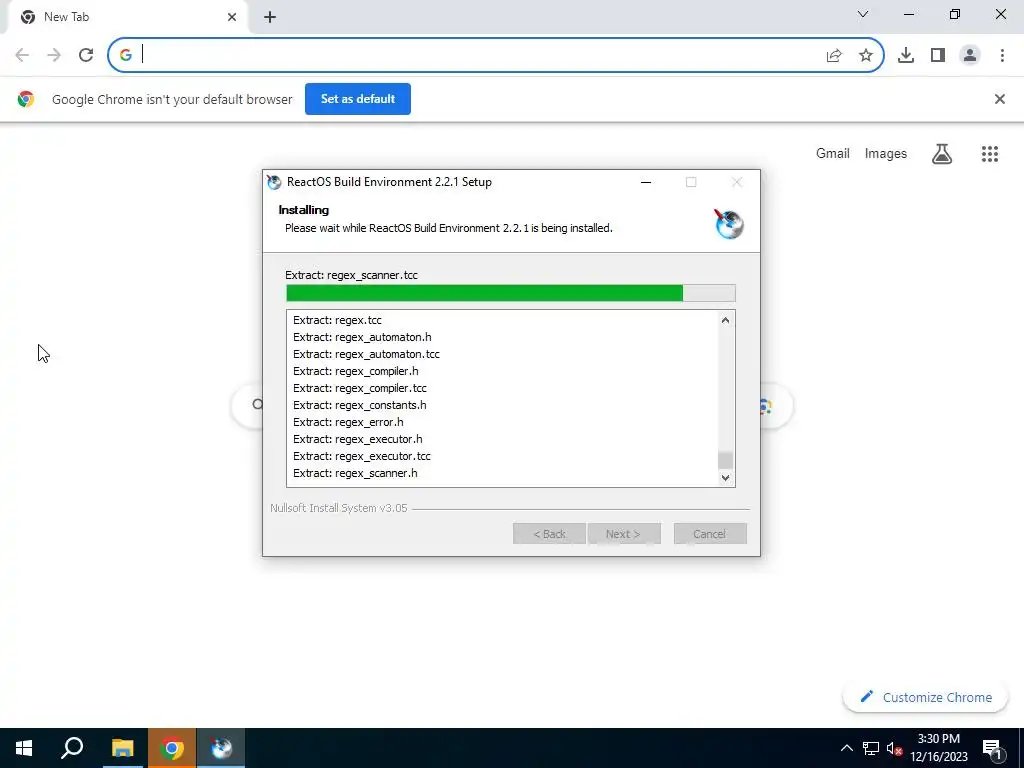This screenshot has height=768, width=1024.
Task: Select log line 'Extract: regex_scanner.h'
Action: click(355, 473)
